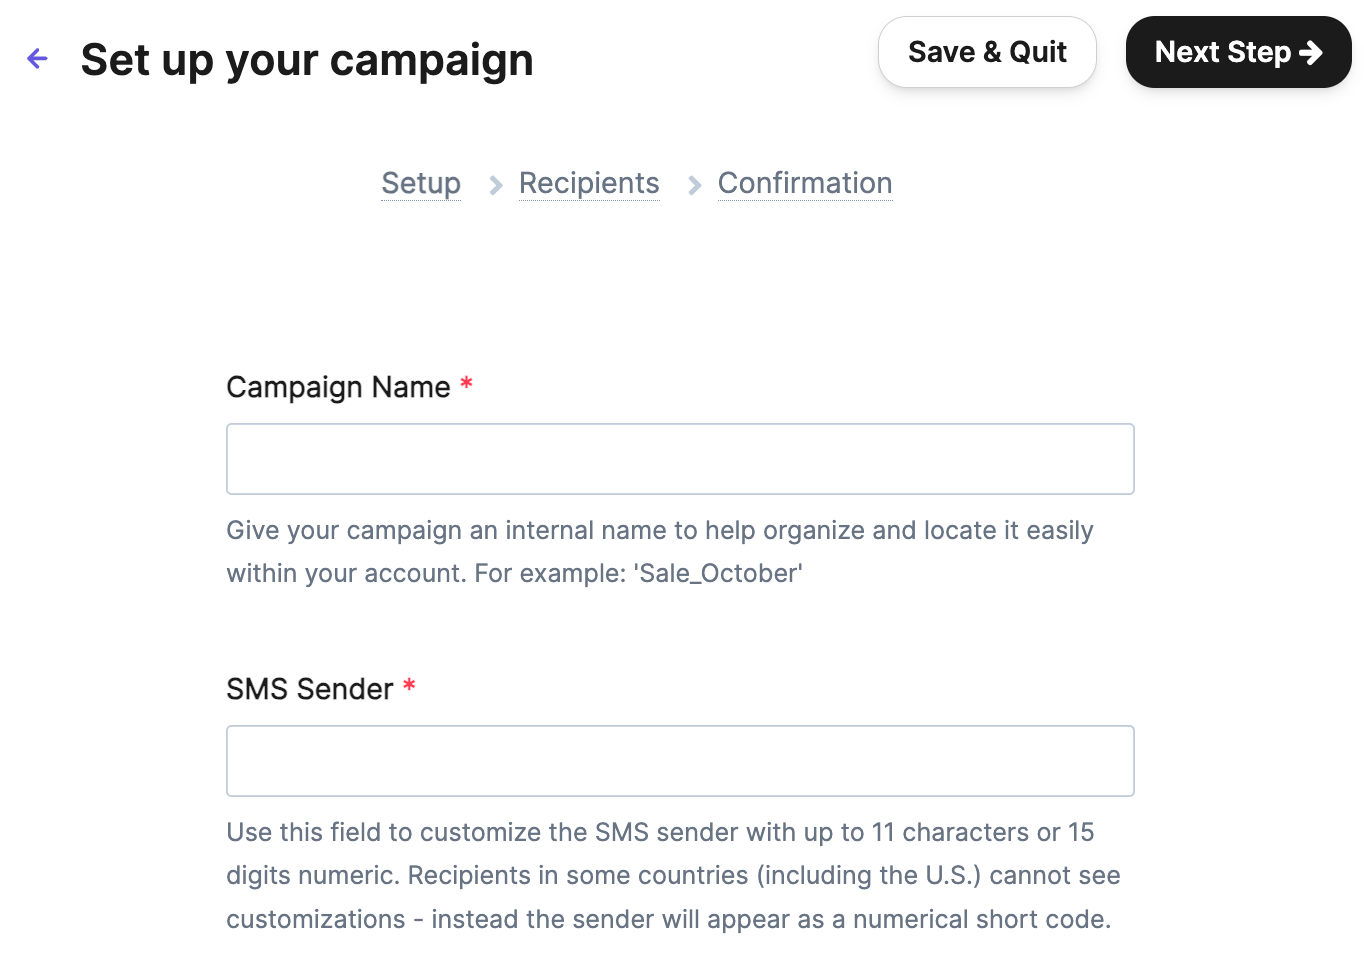Click the arrow icon inside Next Step
This screenshot has width=1364, height=978.
pos(1311,52)
